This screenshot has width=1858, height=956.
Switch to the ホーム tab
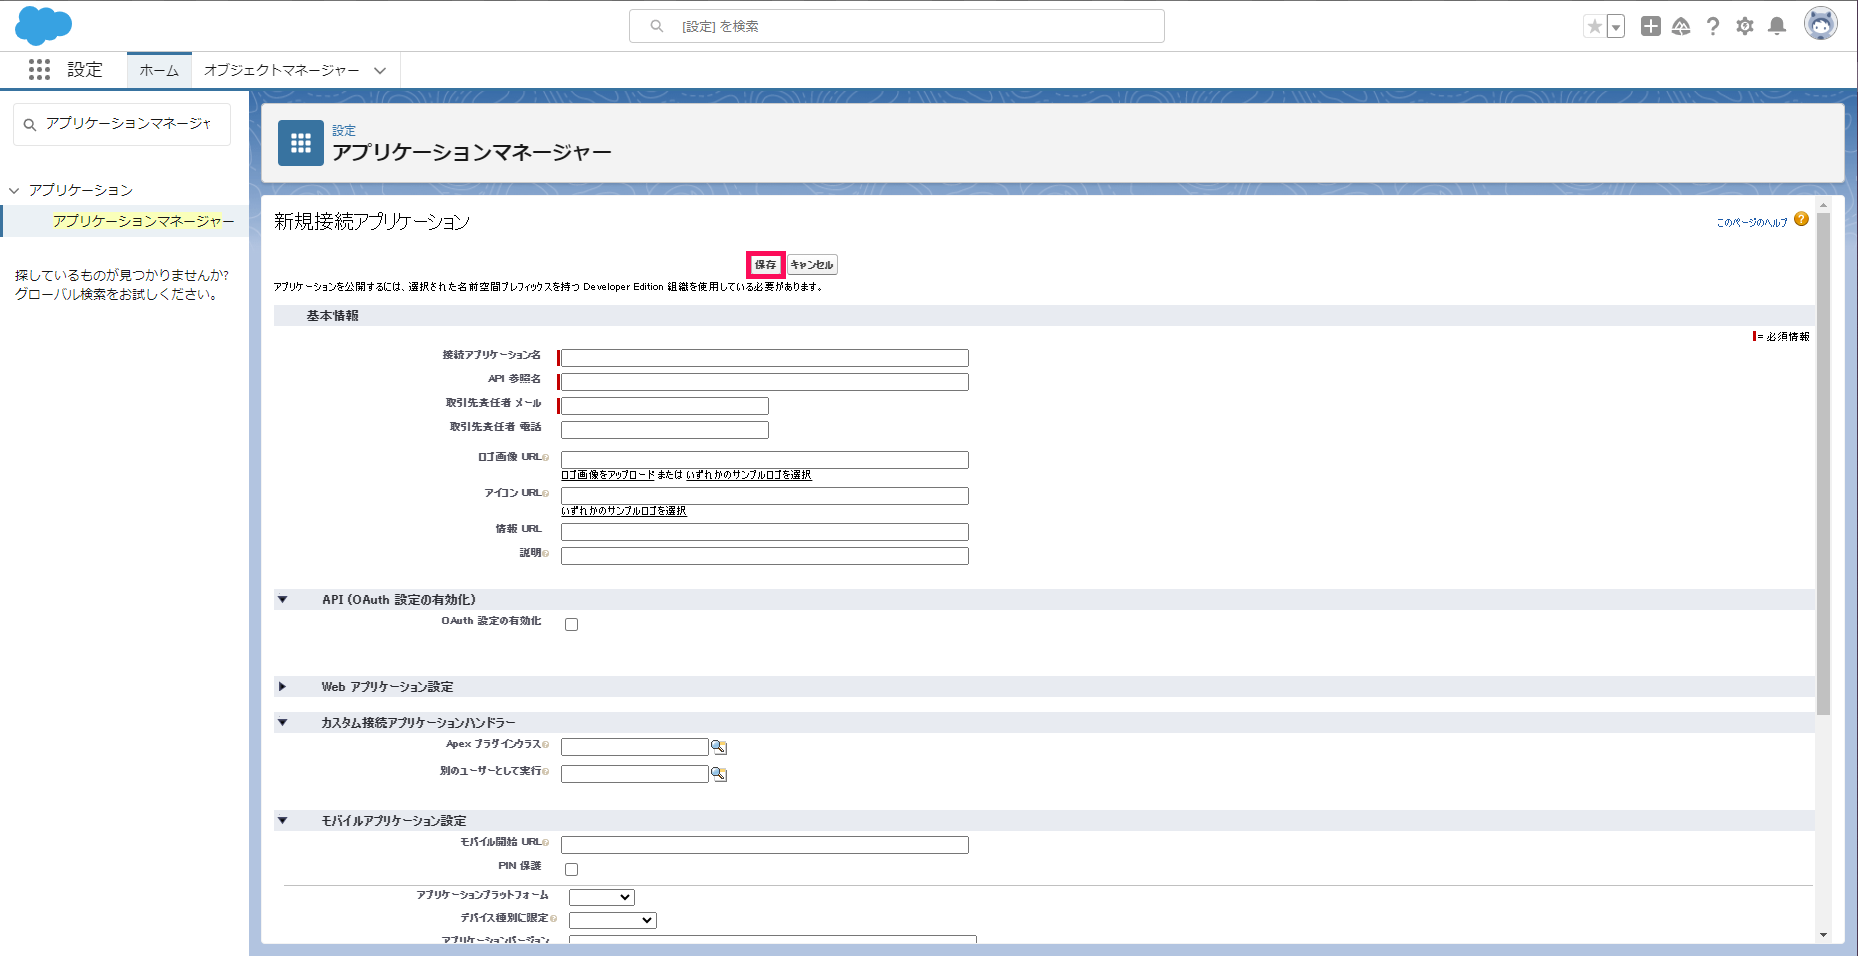pos(159,70)
